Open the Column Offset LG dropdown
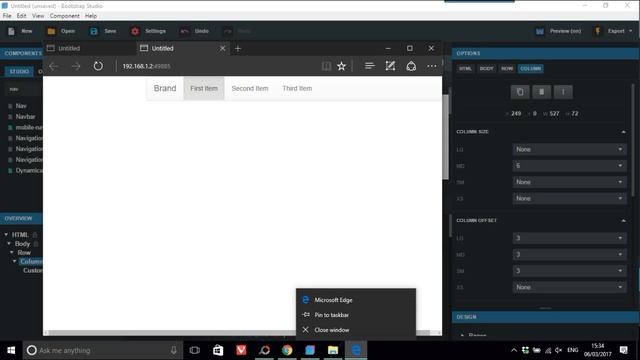 coord(569,238)
